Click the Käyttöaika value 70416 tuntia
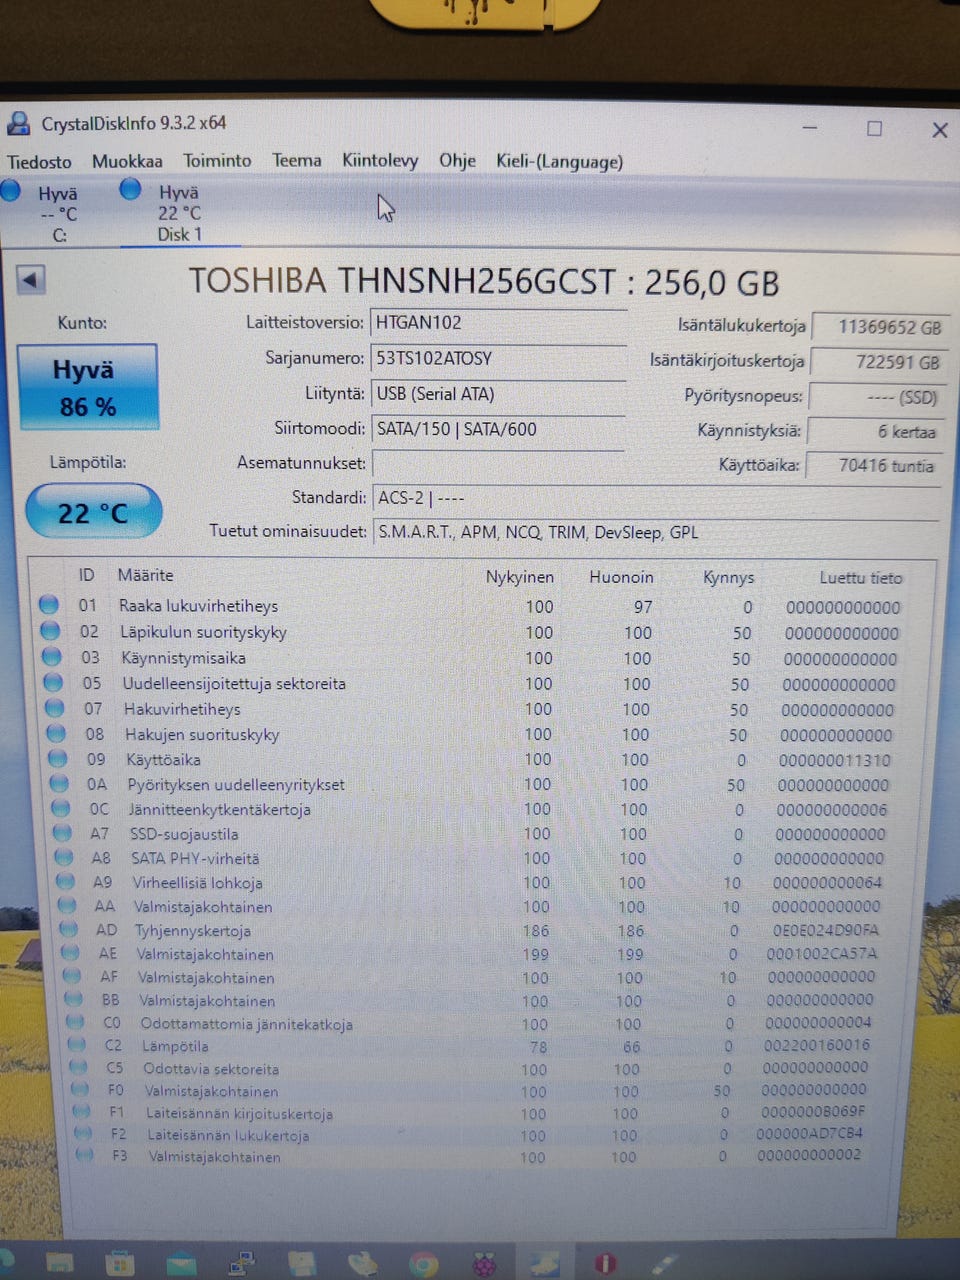 click(874, 465)
